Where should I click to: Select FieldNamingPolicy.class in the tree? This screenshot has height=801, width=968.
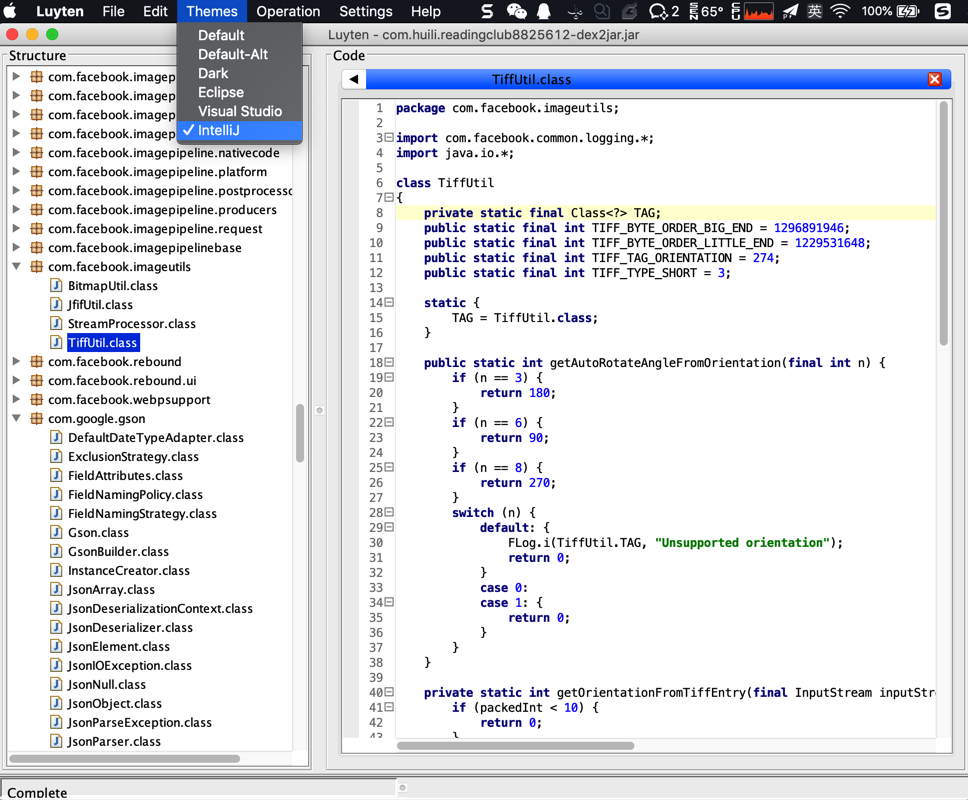(x=135, y=495)
